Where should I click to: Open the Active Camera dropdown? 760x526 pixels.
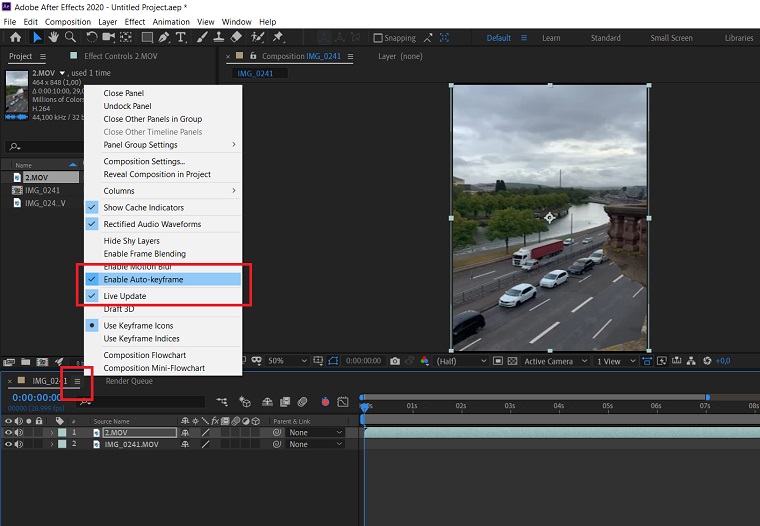coord(553,361)
